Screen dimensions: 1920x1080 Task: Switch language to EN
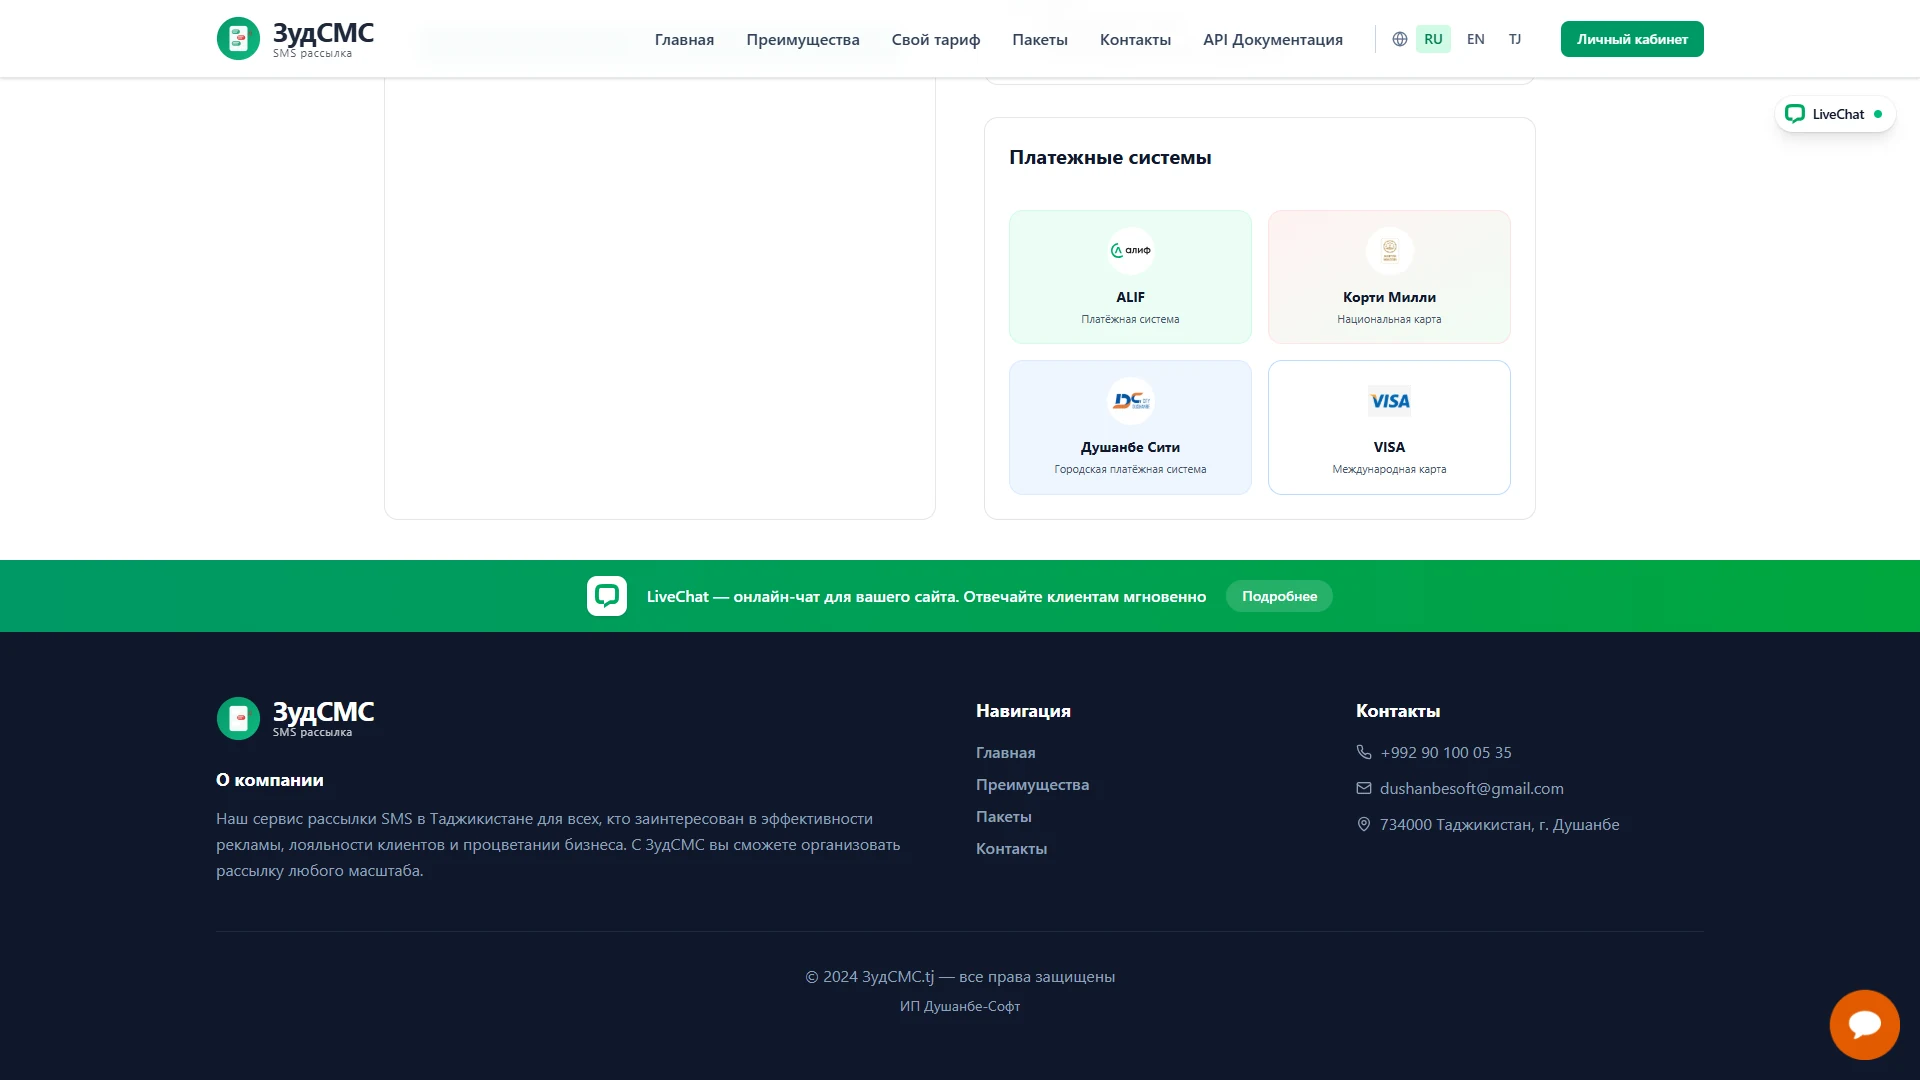pyautogui.click(x=1475, y=39)
